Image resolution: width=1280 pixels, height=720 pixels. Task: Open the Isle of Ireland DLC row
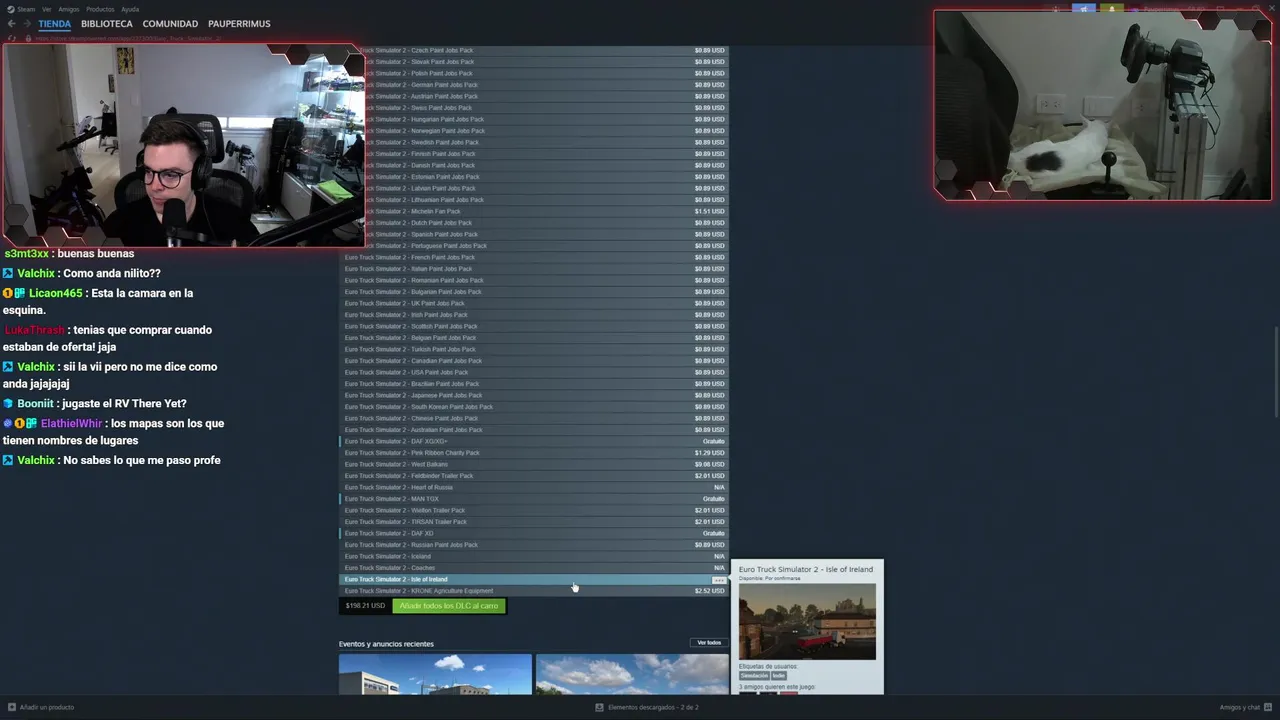coord(534,579)
